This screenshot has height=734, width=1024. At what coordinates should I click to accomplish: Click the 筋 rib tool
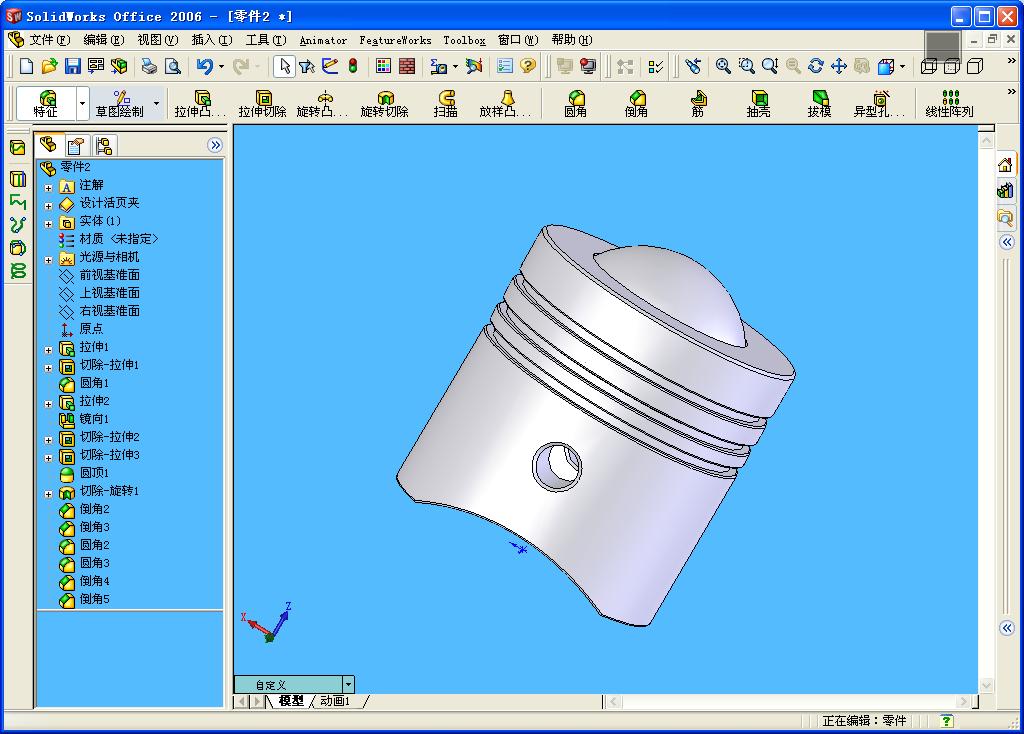697,104
